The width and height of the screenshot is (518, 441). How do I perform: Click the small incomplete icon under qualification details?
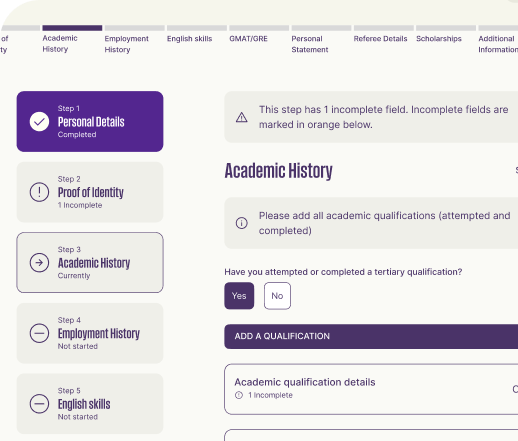coord(239,395)
